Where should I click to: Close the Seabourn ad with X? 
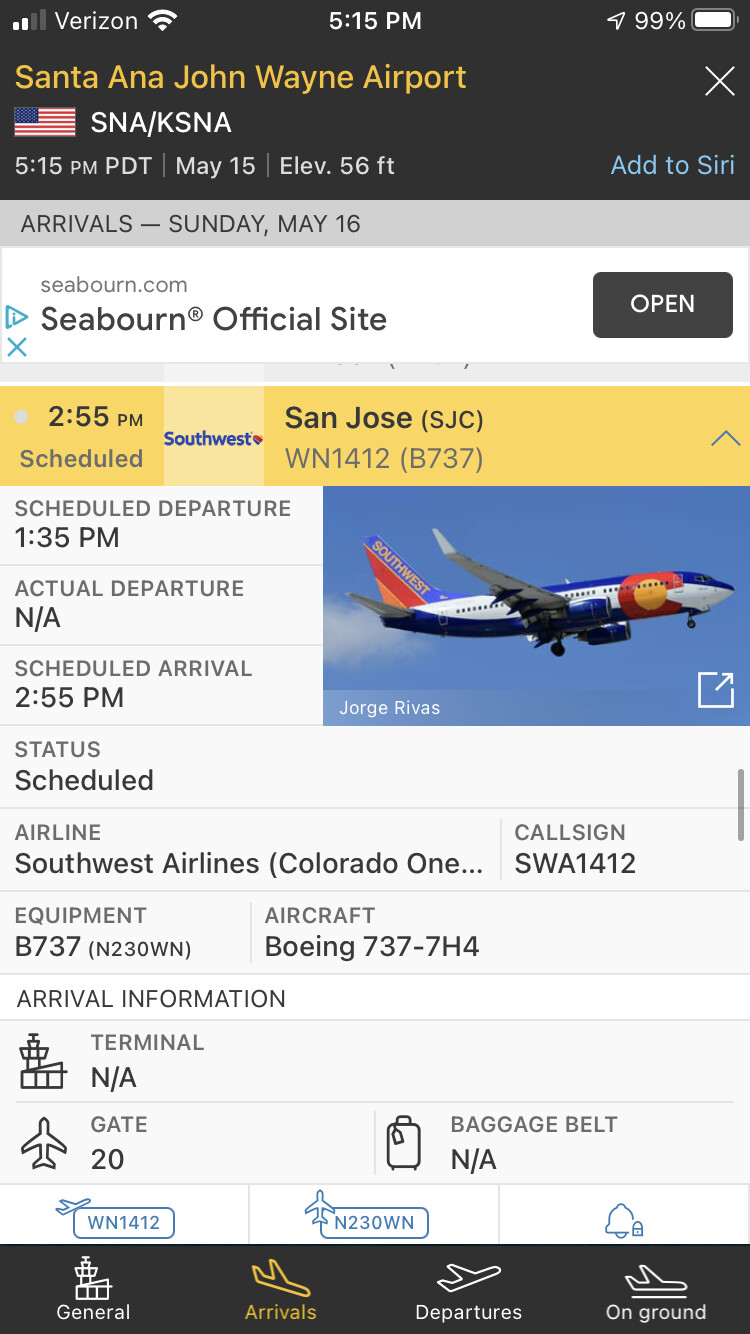17,347
